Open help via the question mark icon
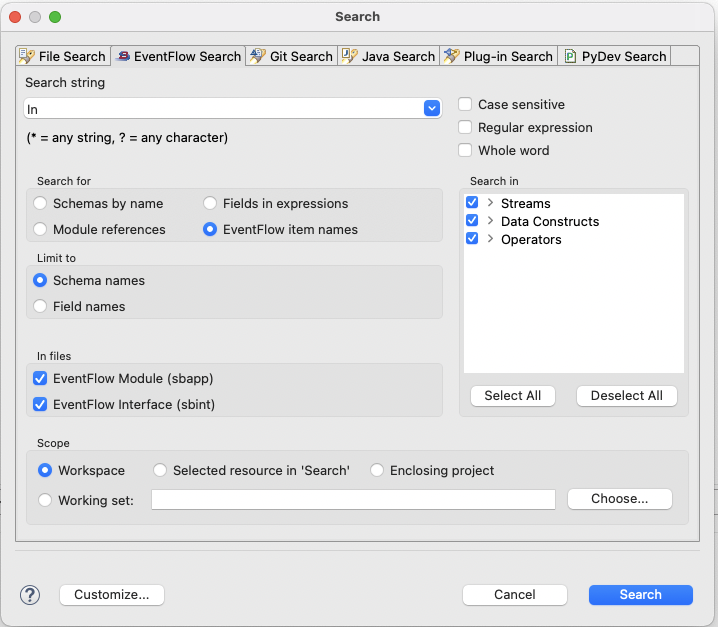 point(30,595)
